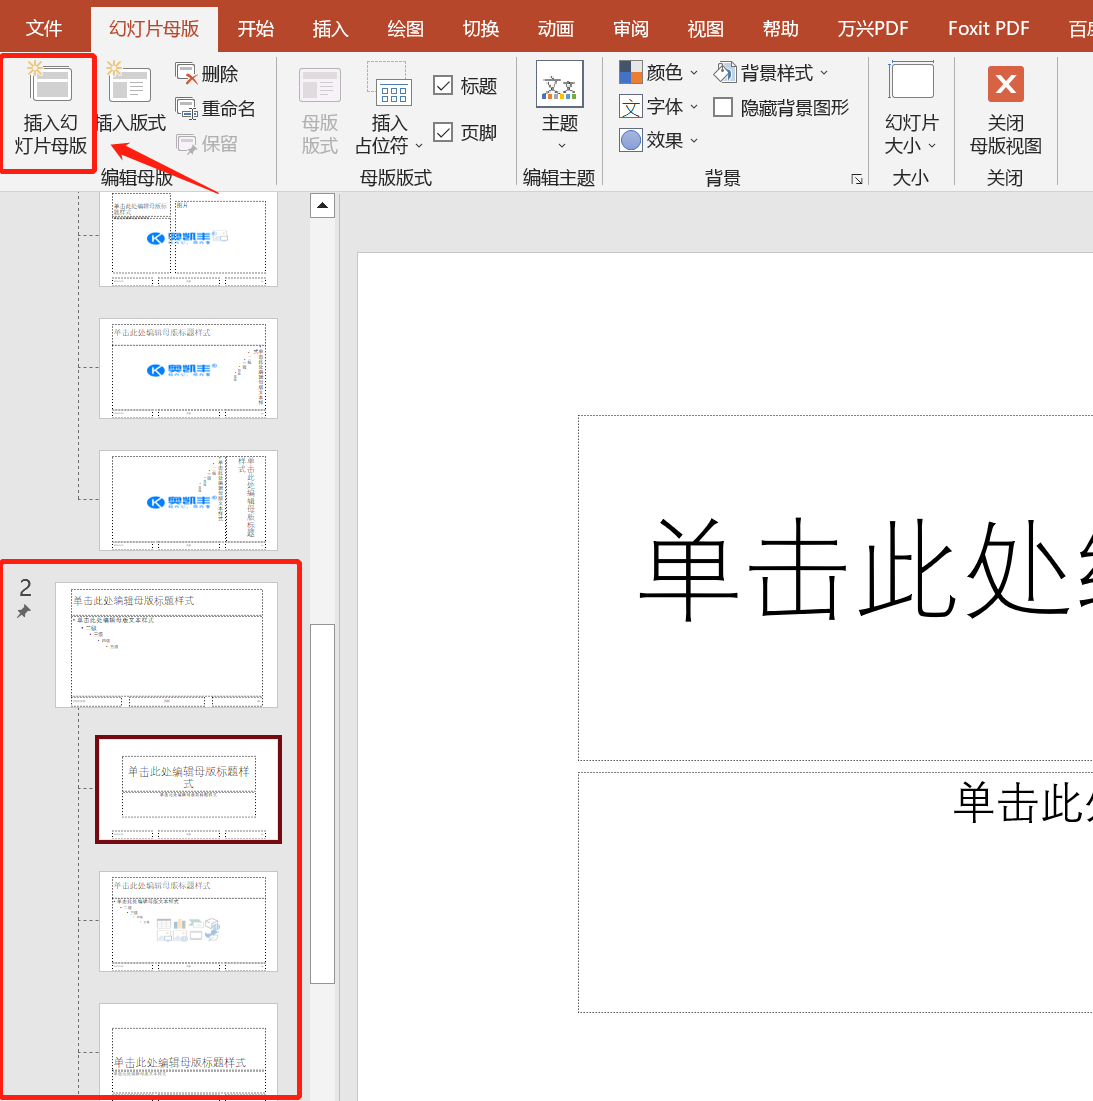Screen dimensions: 1093x1101
Task: Open the 万兴PDF ribbon tab
Action: [872, 28]
